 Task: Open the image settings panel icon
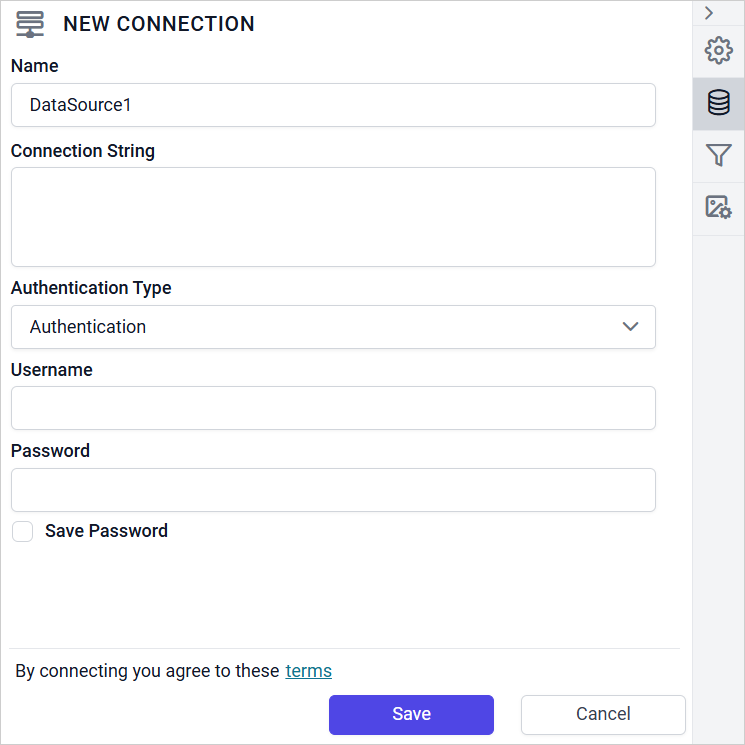(x=718, y=207)
